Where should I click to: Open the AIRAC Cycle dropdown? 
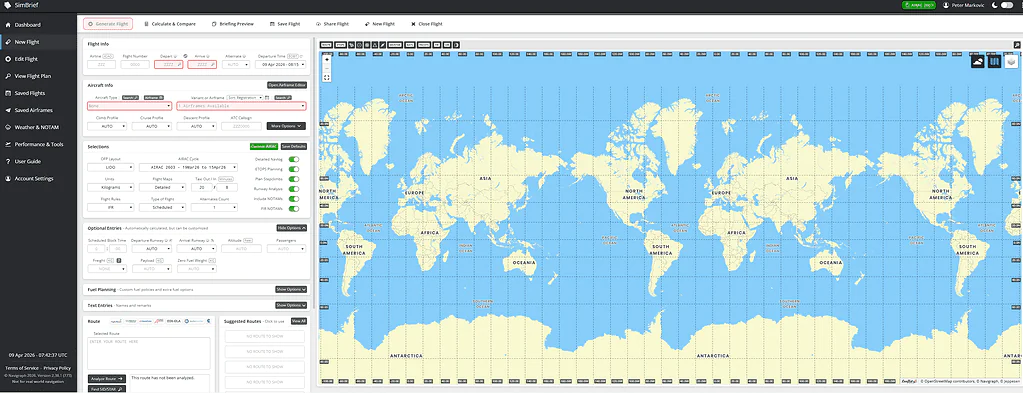[x=188, y=167]
